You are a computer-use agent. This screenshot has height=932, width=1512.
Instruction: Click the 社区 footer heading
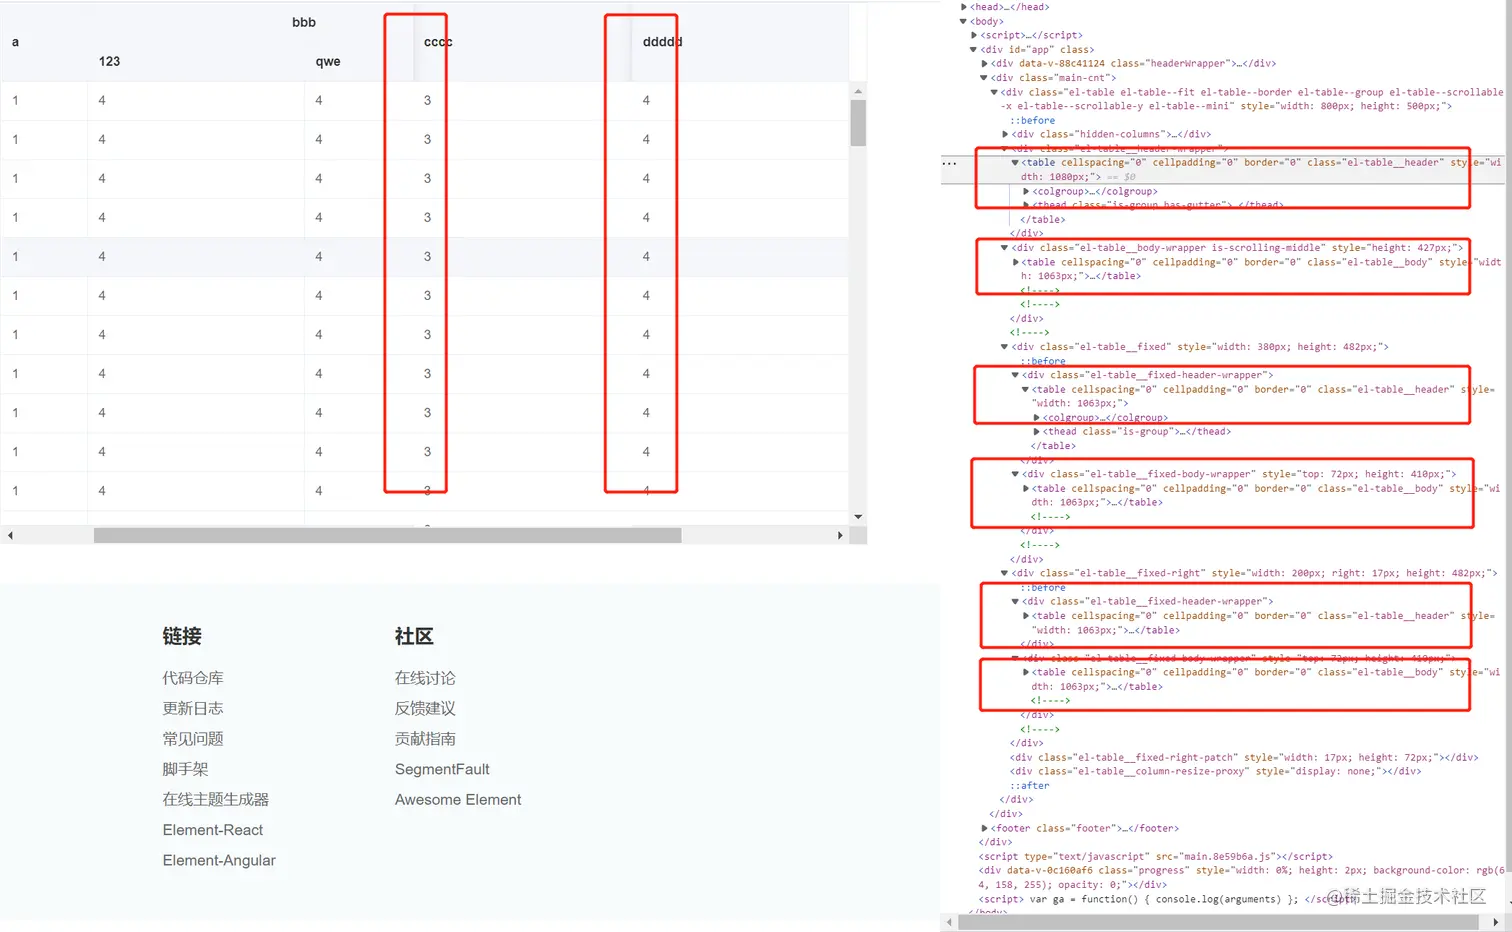point(414,636)
